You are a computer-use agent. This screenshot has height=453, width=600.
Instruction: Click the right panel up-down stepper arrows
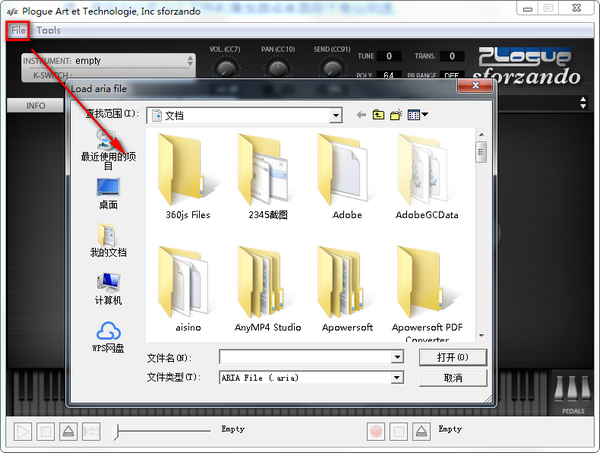(x=583, y=103)
